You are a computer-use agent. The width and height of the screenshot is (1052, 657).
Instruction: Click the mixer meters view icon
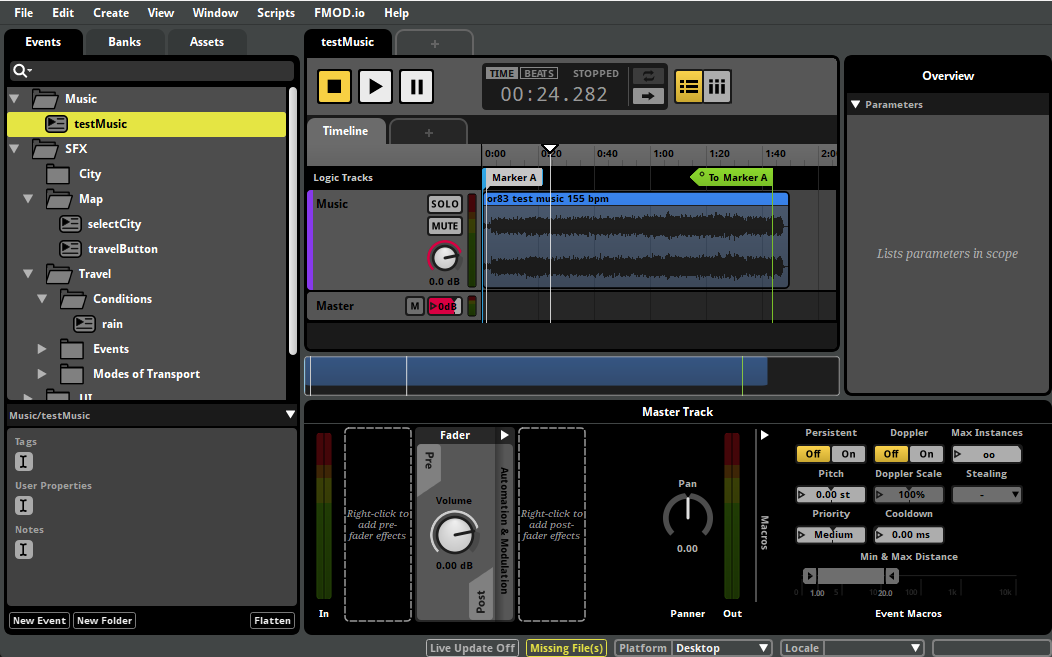[717, 87]
